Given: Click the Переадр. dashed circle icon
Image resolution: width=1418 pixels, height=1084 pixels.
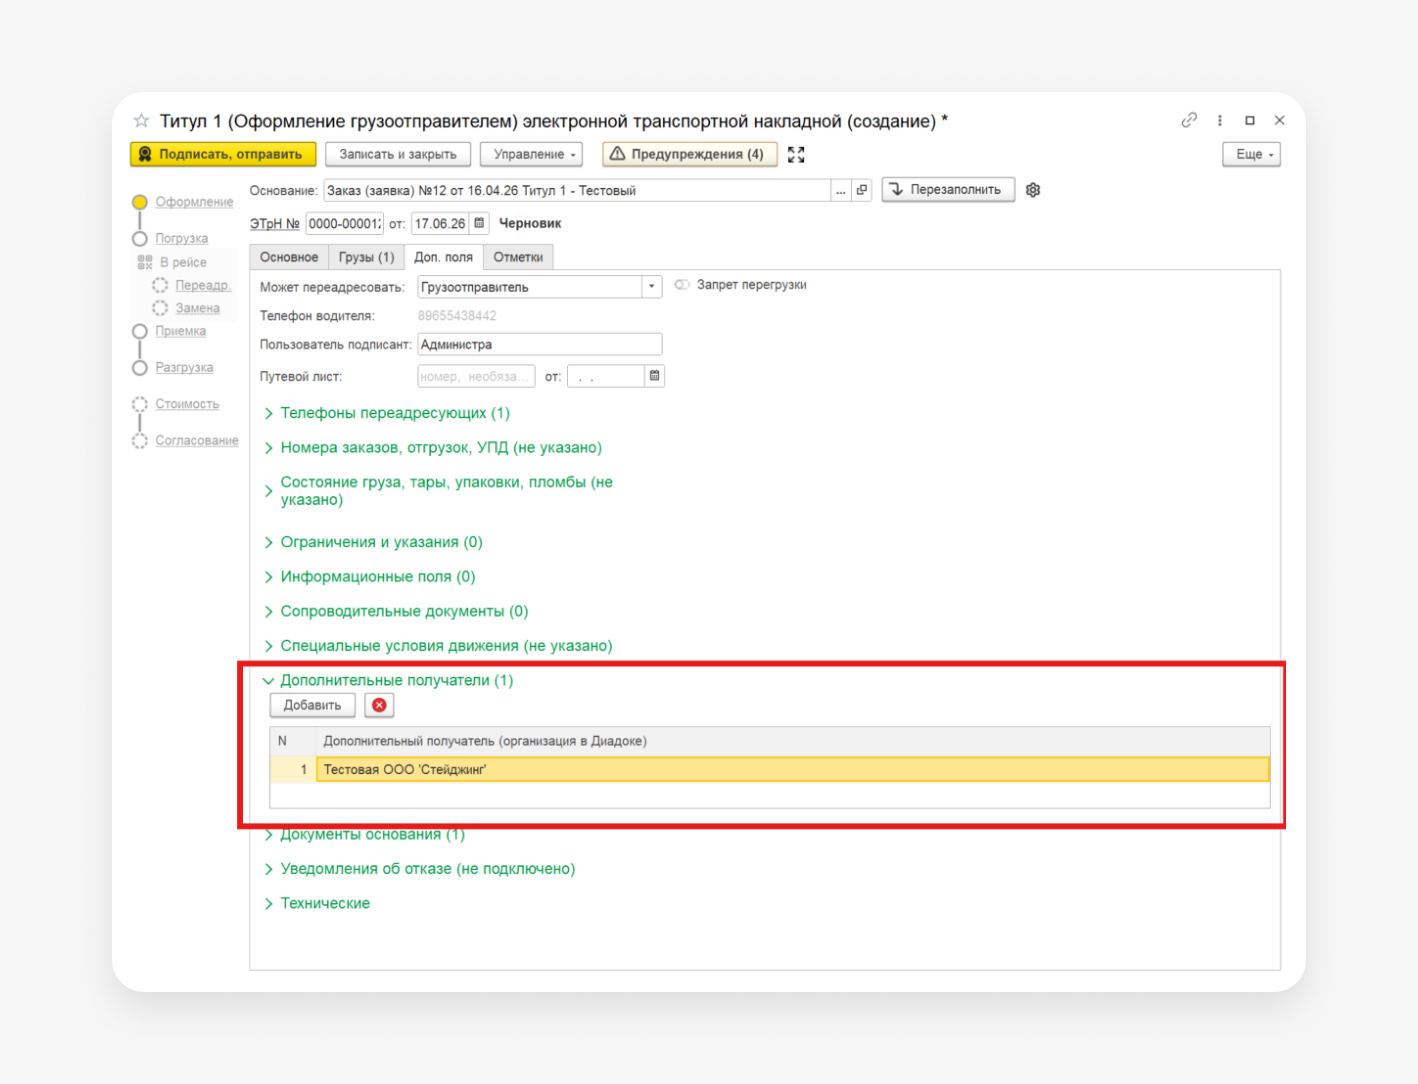Looking at the screenshot, I should point(160,285).
